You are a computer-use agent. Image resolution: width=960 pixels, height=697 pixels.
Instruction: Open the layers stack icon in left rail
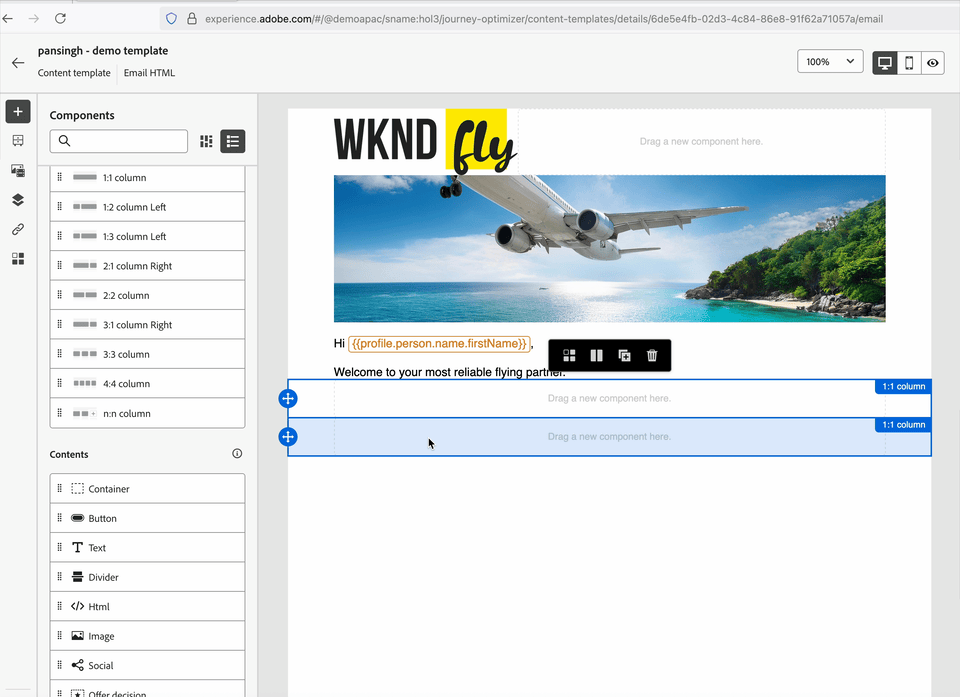[18, 200]
